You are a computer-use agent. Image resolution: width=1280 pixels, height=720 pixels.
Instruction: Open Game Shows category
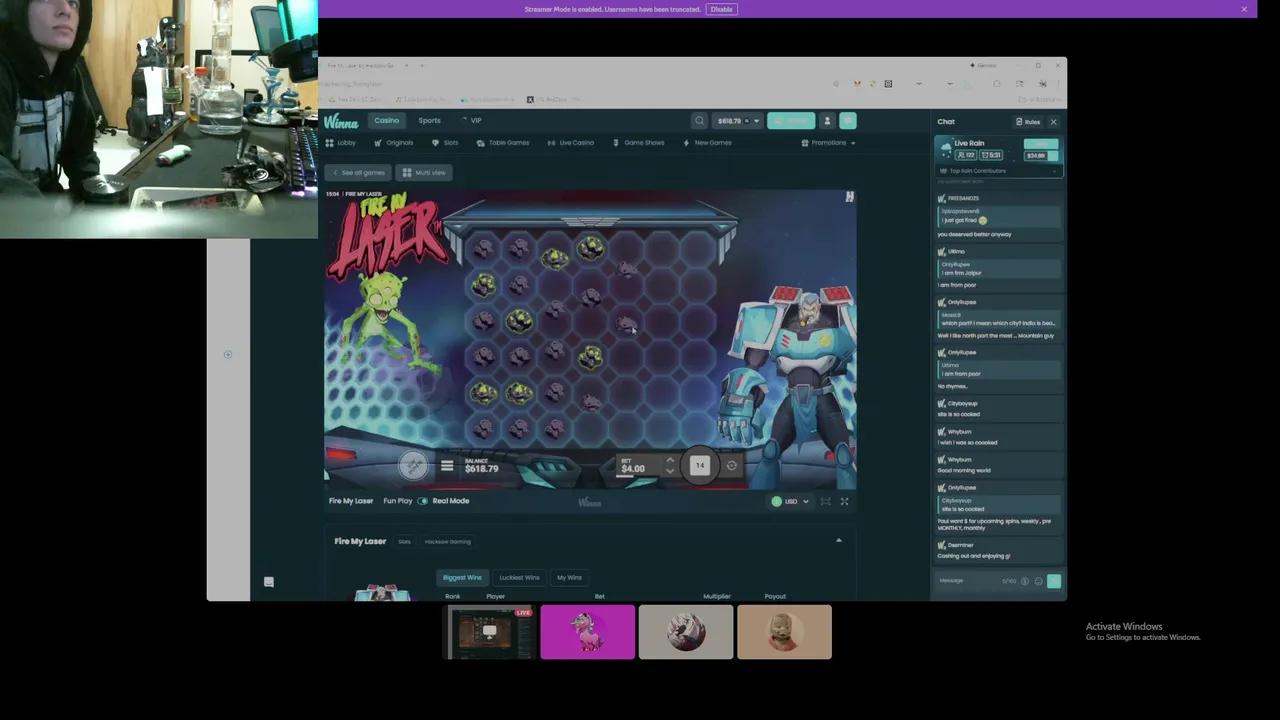(x=638, y=143)
